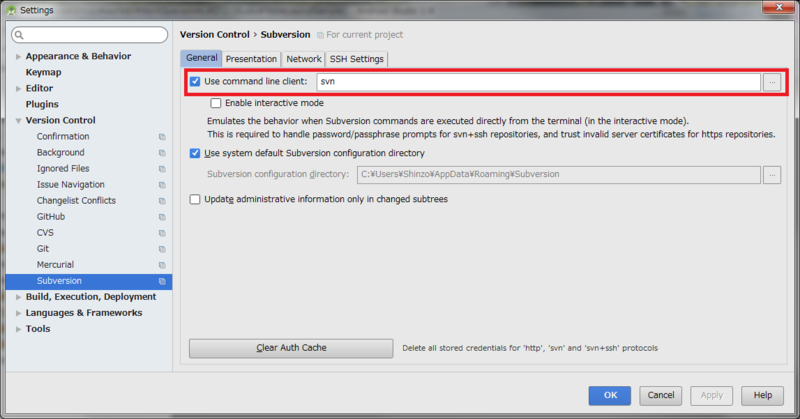
Task: Click project-level icon beside Subversion row
Action: pos(162,281)
